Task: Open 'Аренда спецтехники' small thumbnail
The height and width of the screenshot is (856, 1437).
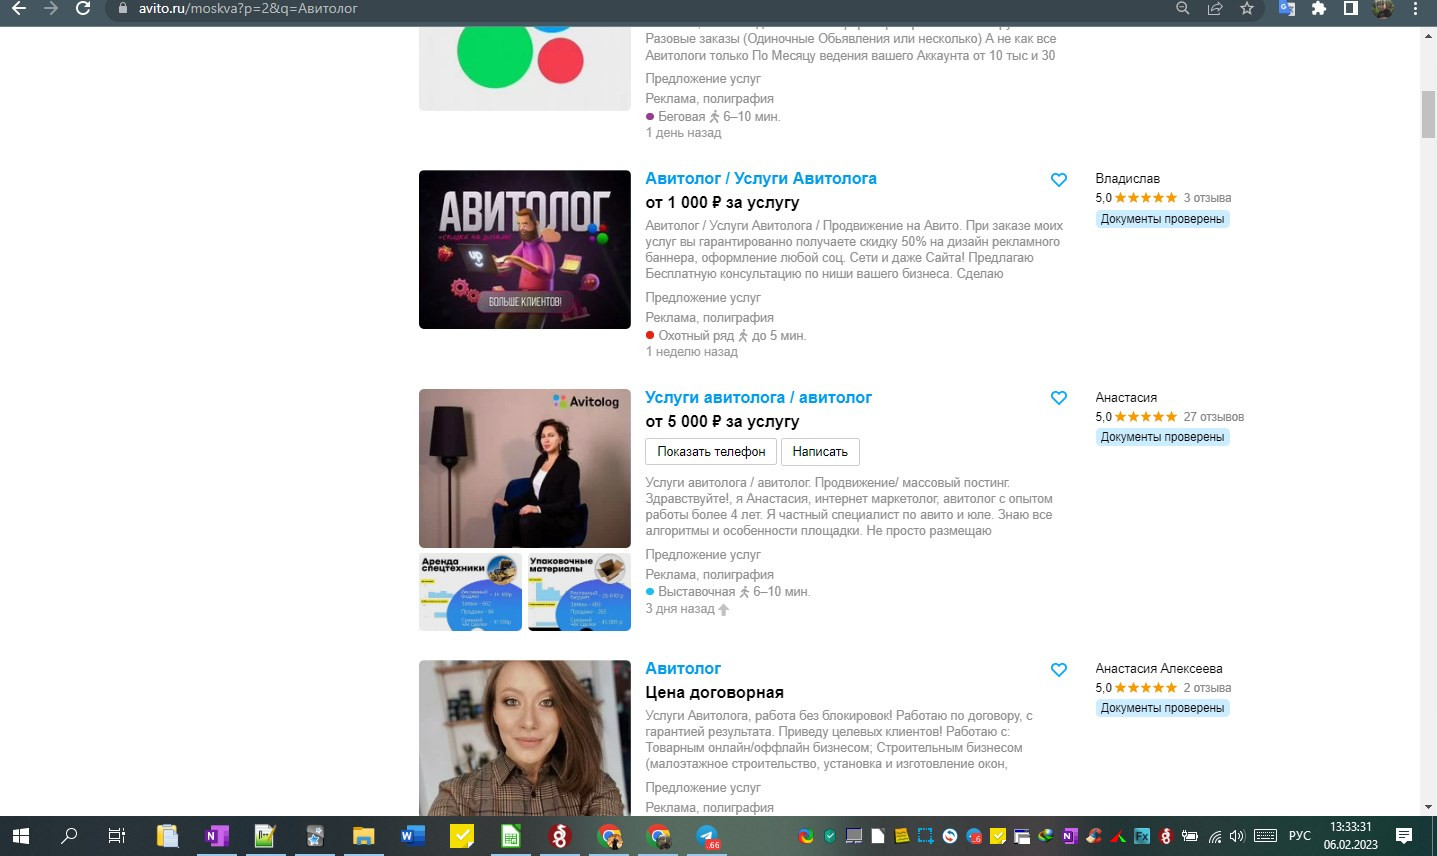Action: [x=470, y=592]
